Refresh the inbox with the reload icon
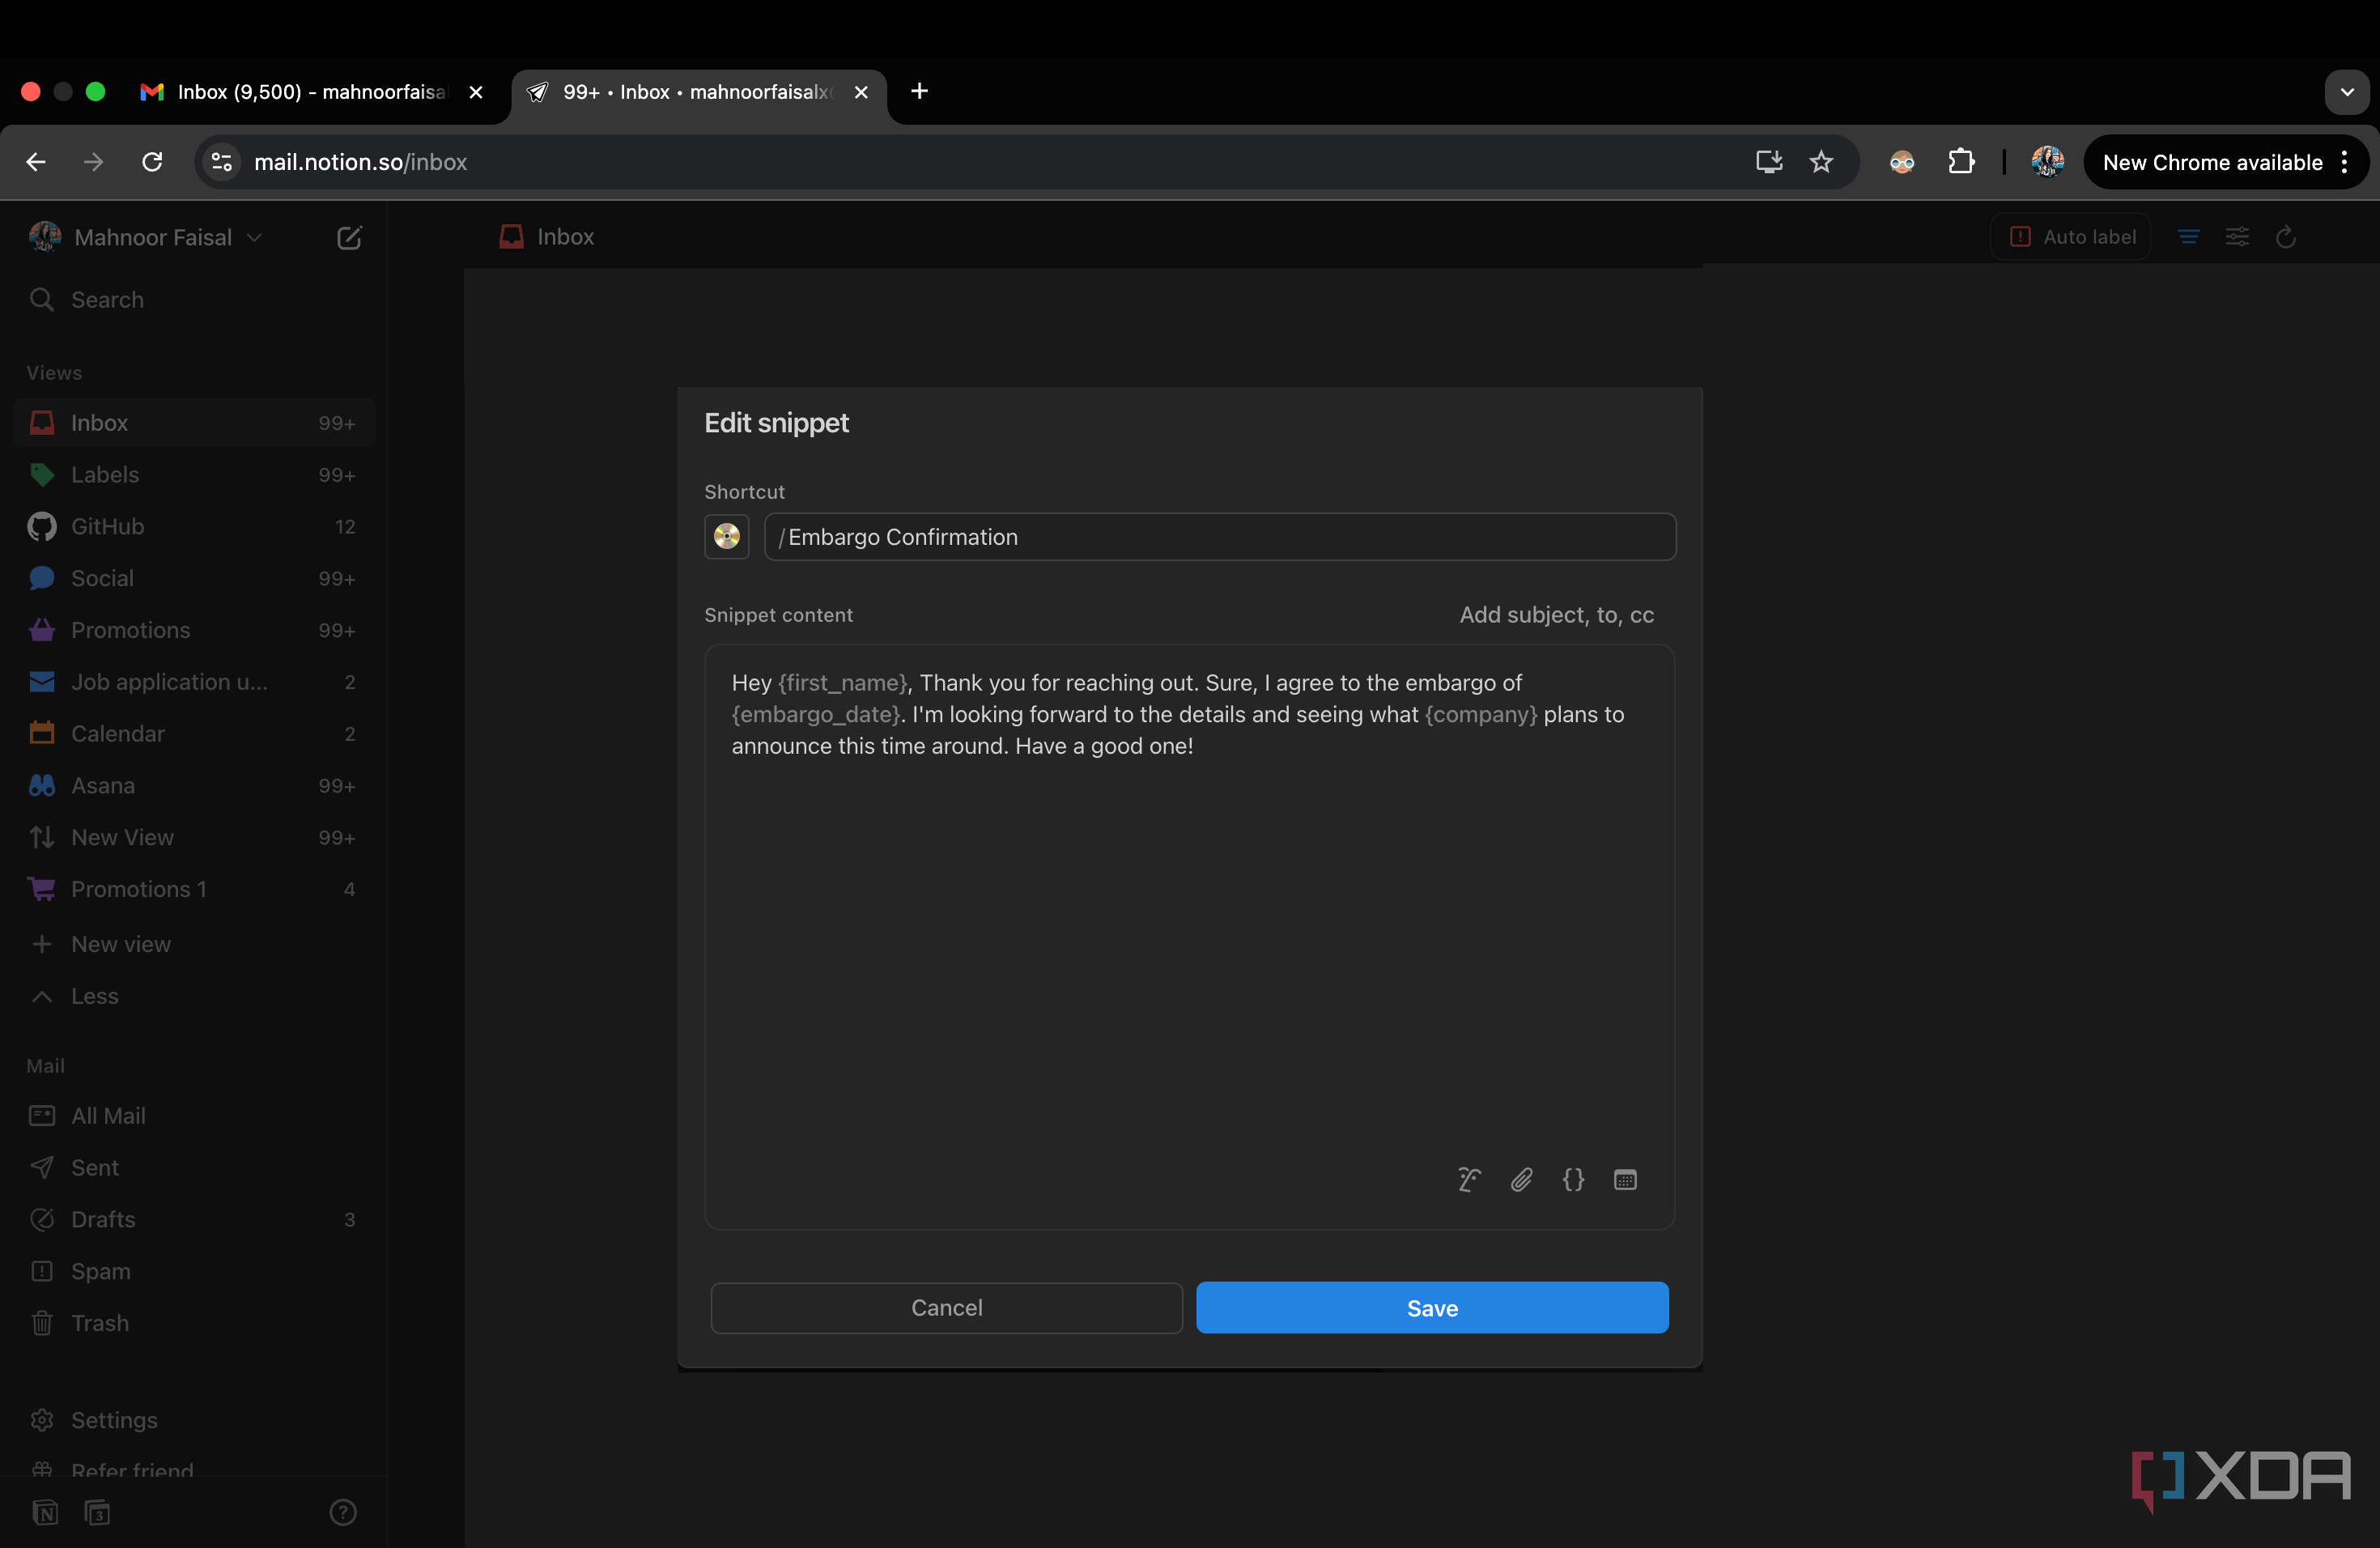The height and width of the screenshot is (1548, 2380). [2285, 237]
